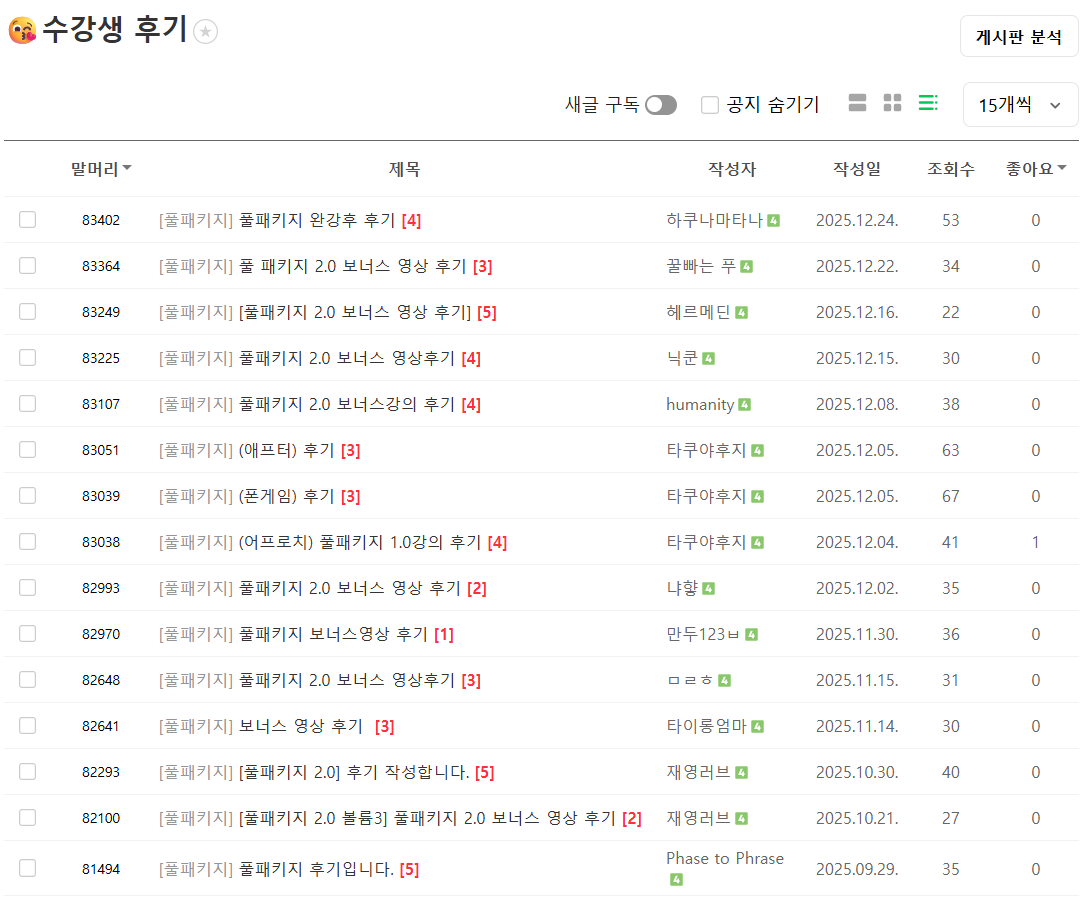The image size is (1083, 900).
Task: Open post titled 풀패키지 완강후 후기
Action: click(317, 220)
